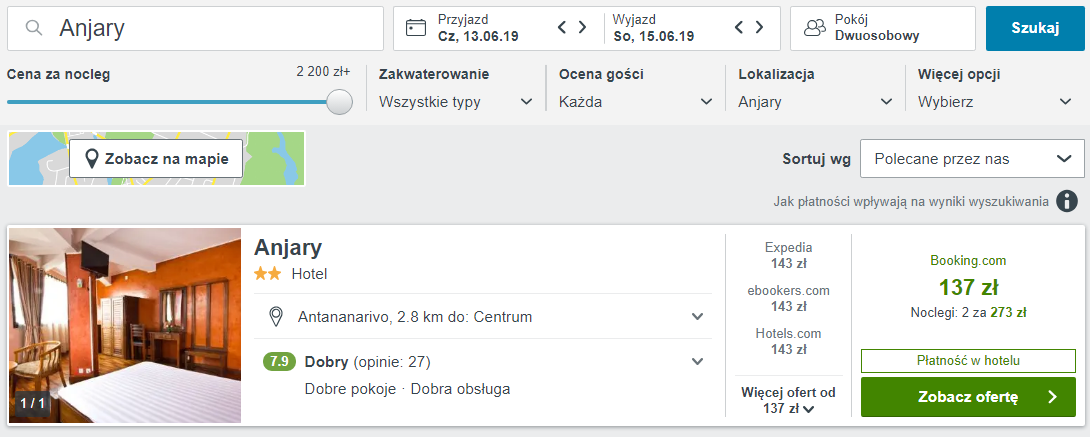This screenshot has height=437, width=1090.
Task: Click the hotel room photo thumbnail
Action: [125, 325]
